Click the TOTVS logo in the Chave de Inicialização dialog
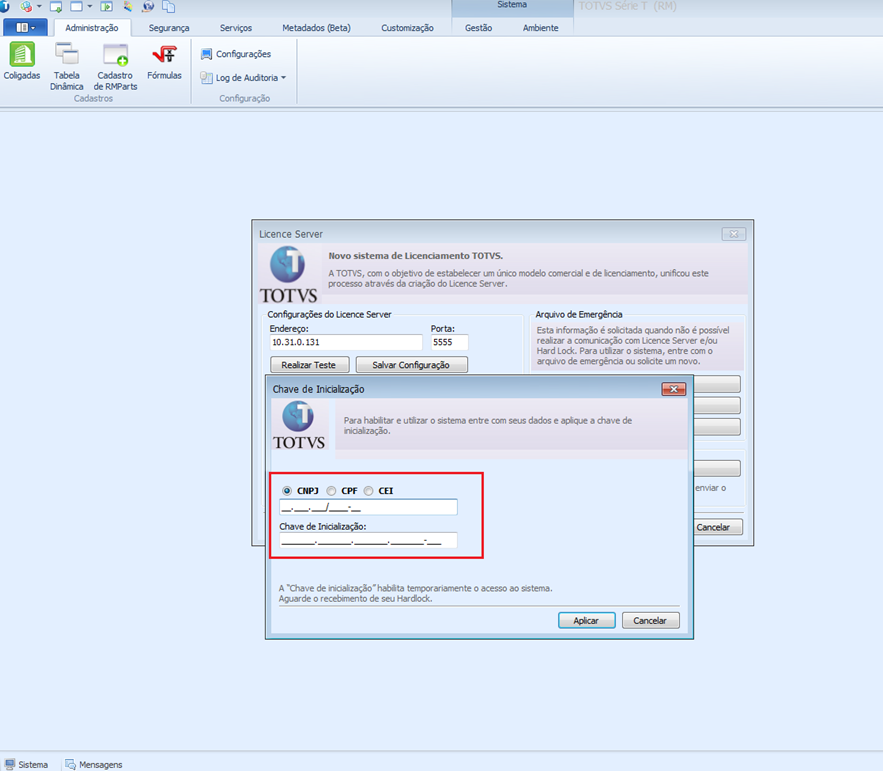 pyautogui.click(x=299, y=426)
